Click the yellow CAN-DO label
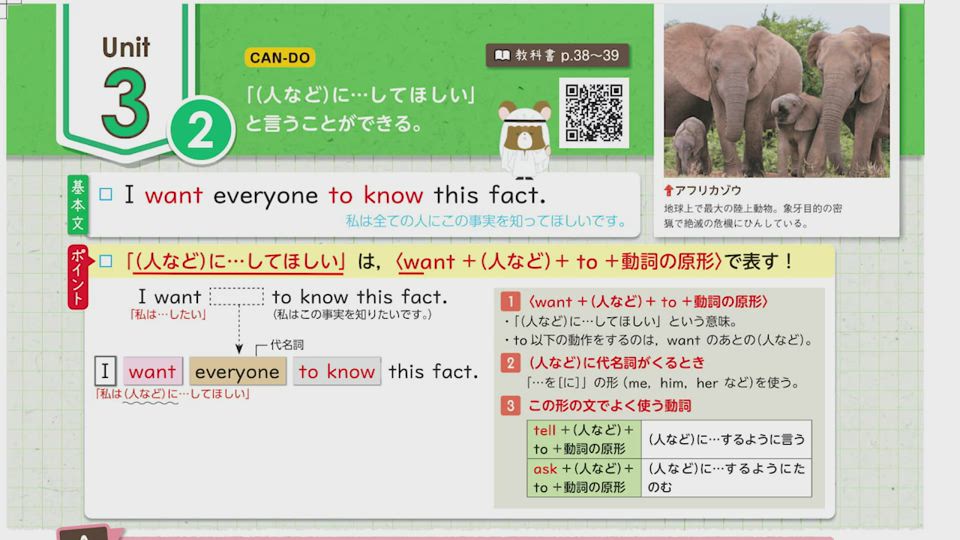 279,58
